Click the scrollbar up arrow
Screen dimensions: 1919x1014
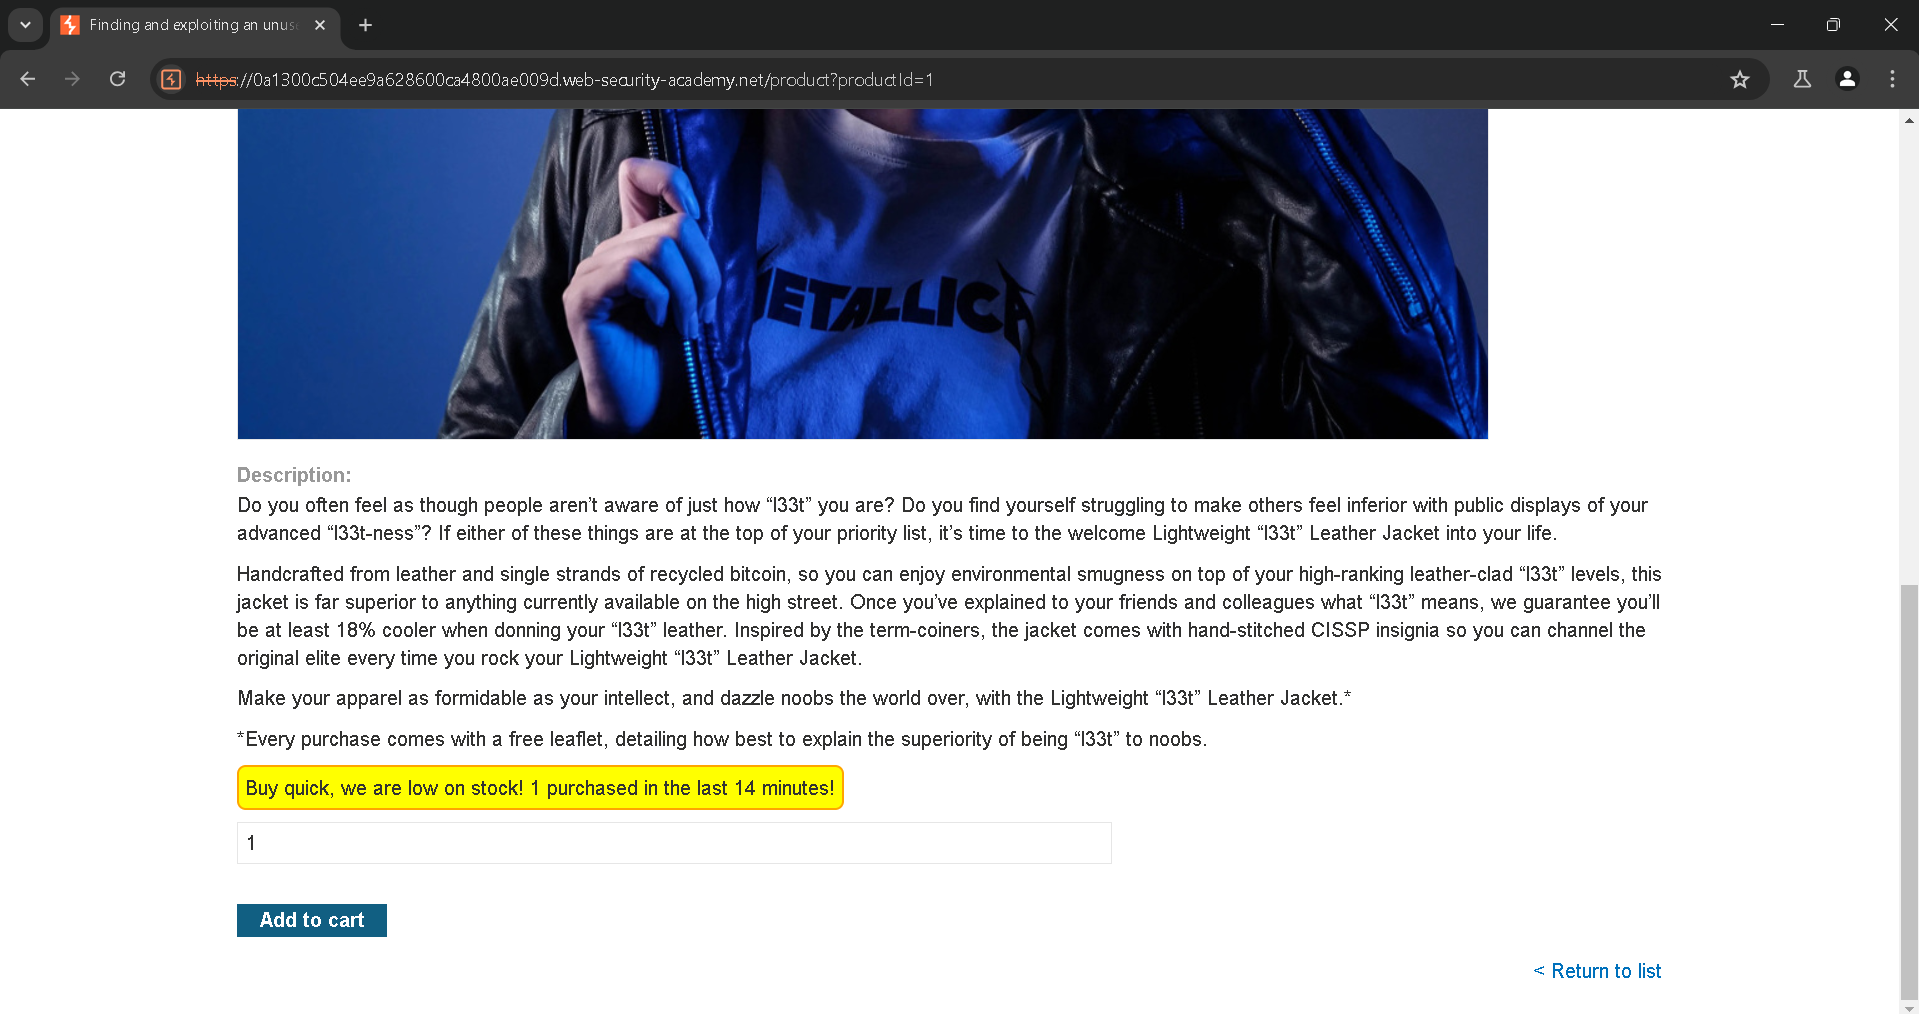(1909, 119)
